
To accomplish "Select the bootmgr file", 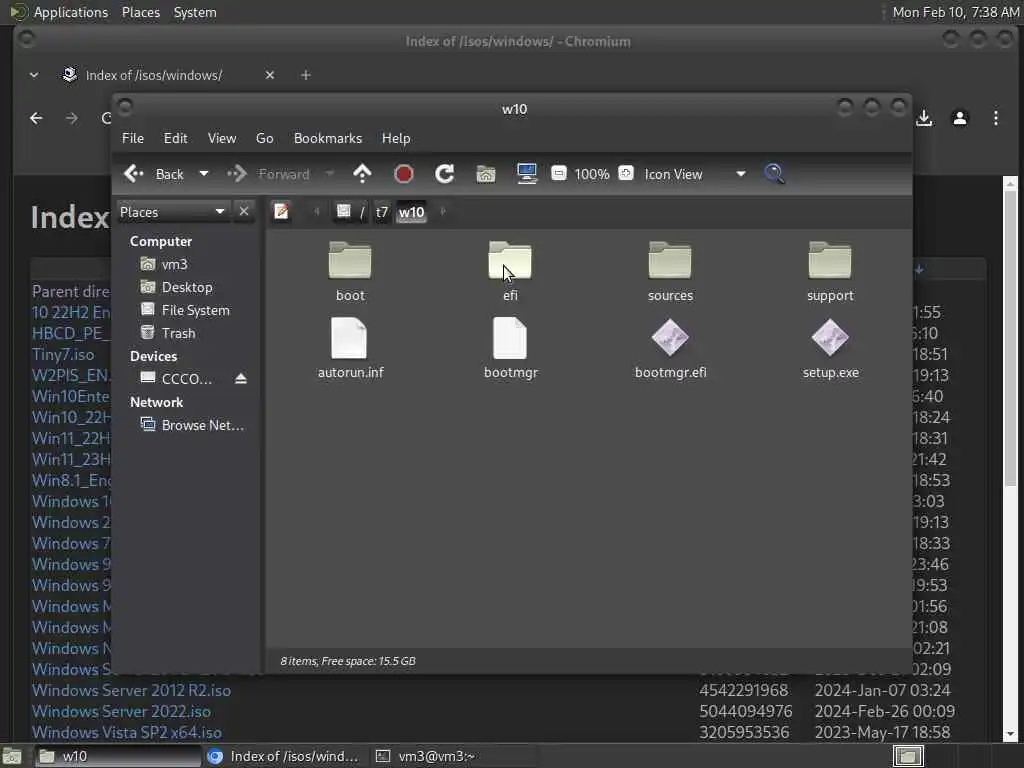I will (510, 348).
